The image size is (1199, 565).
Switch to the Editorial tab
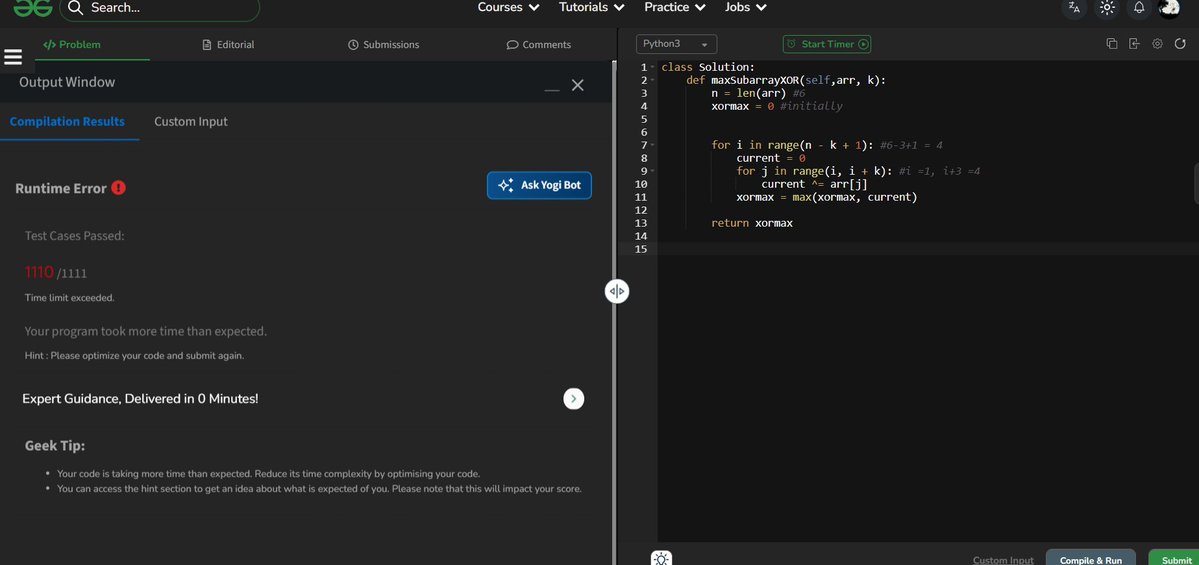[228, 44]
